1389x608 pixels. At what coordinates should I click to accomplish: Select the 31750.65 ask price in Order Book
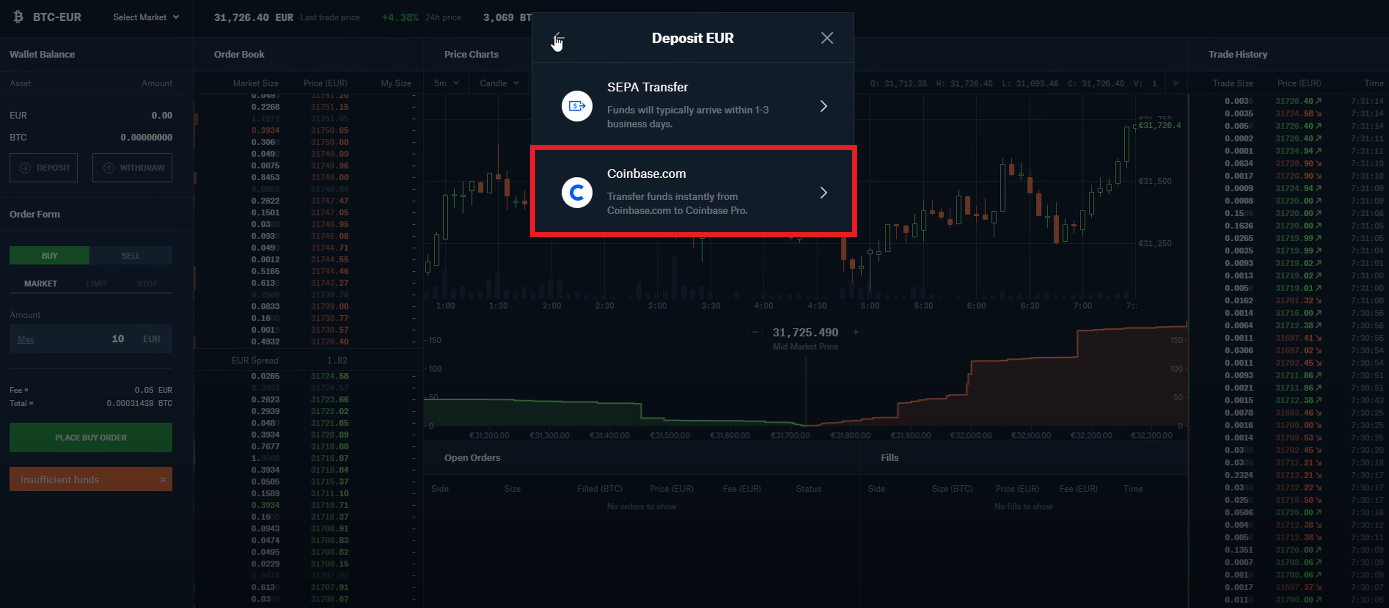coord(329,131)
